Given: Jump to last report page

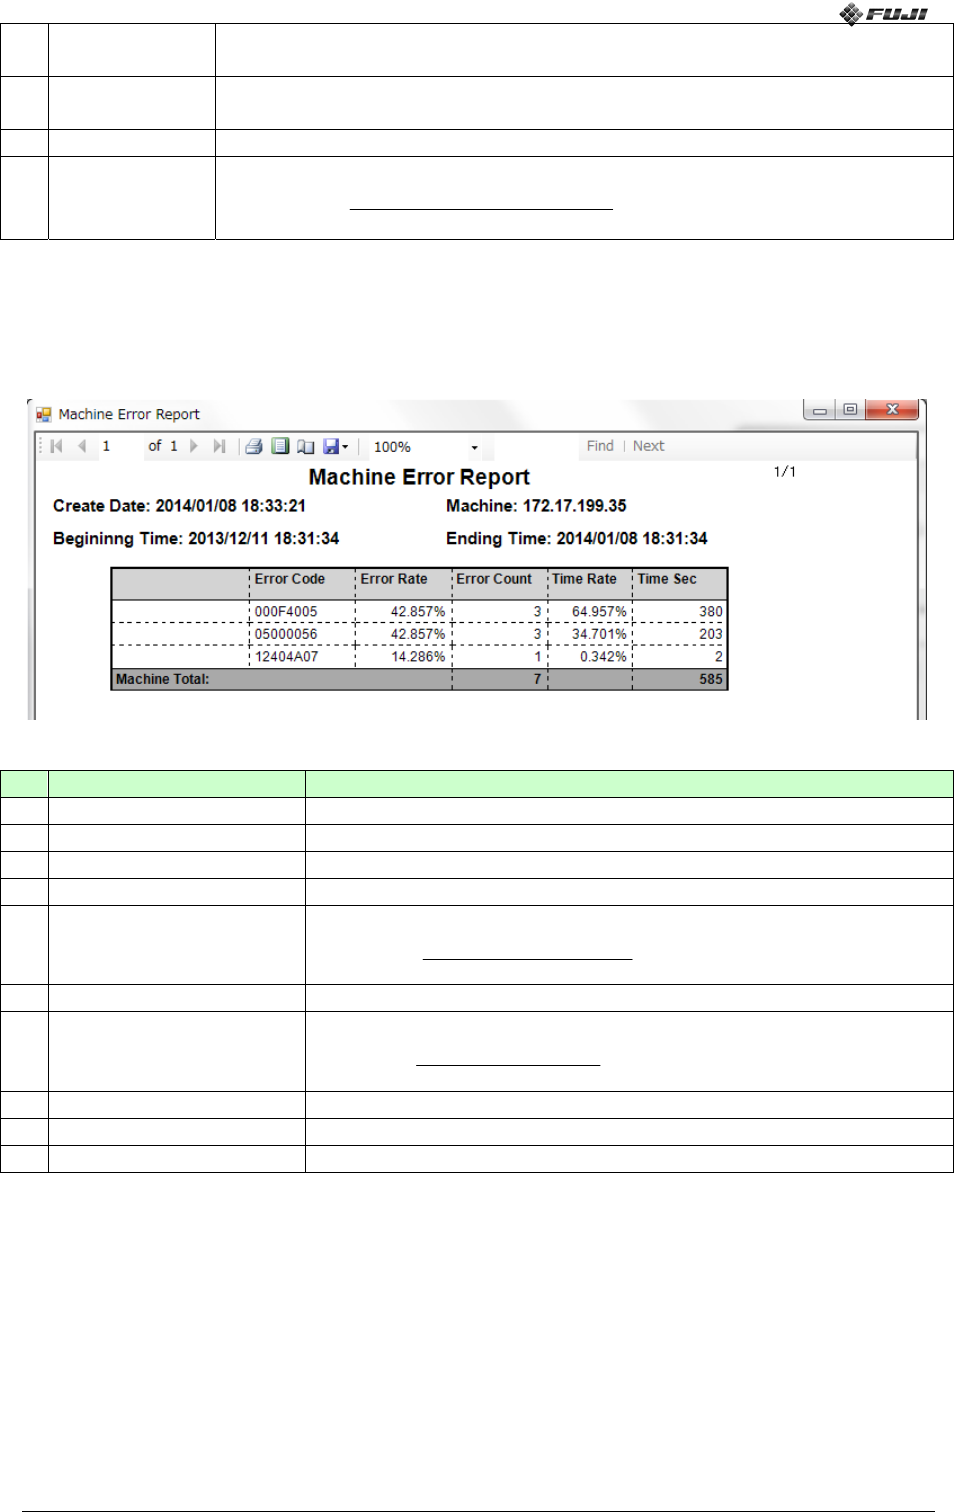Looking at the screenshot, I should pos(219,446).
